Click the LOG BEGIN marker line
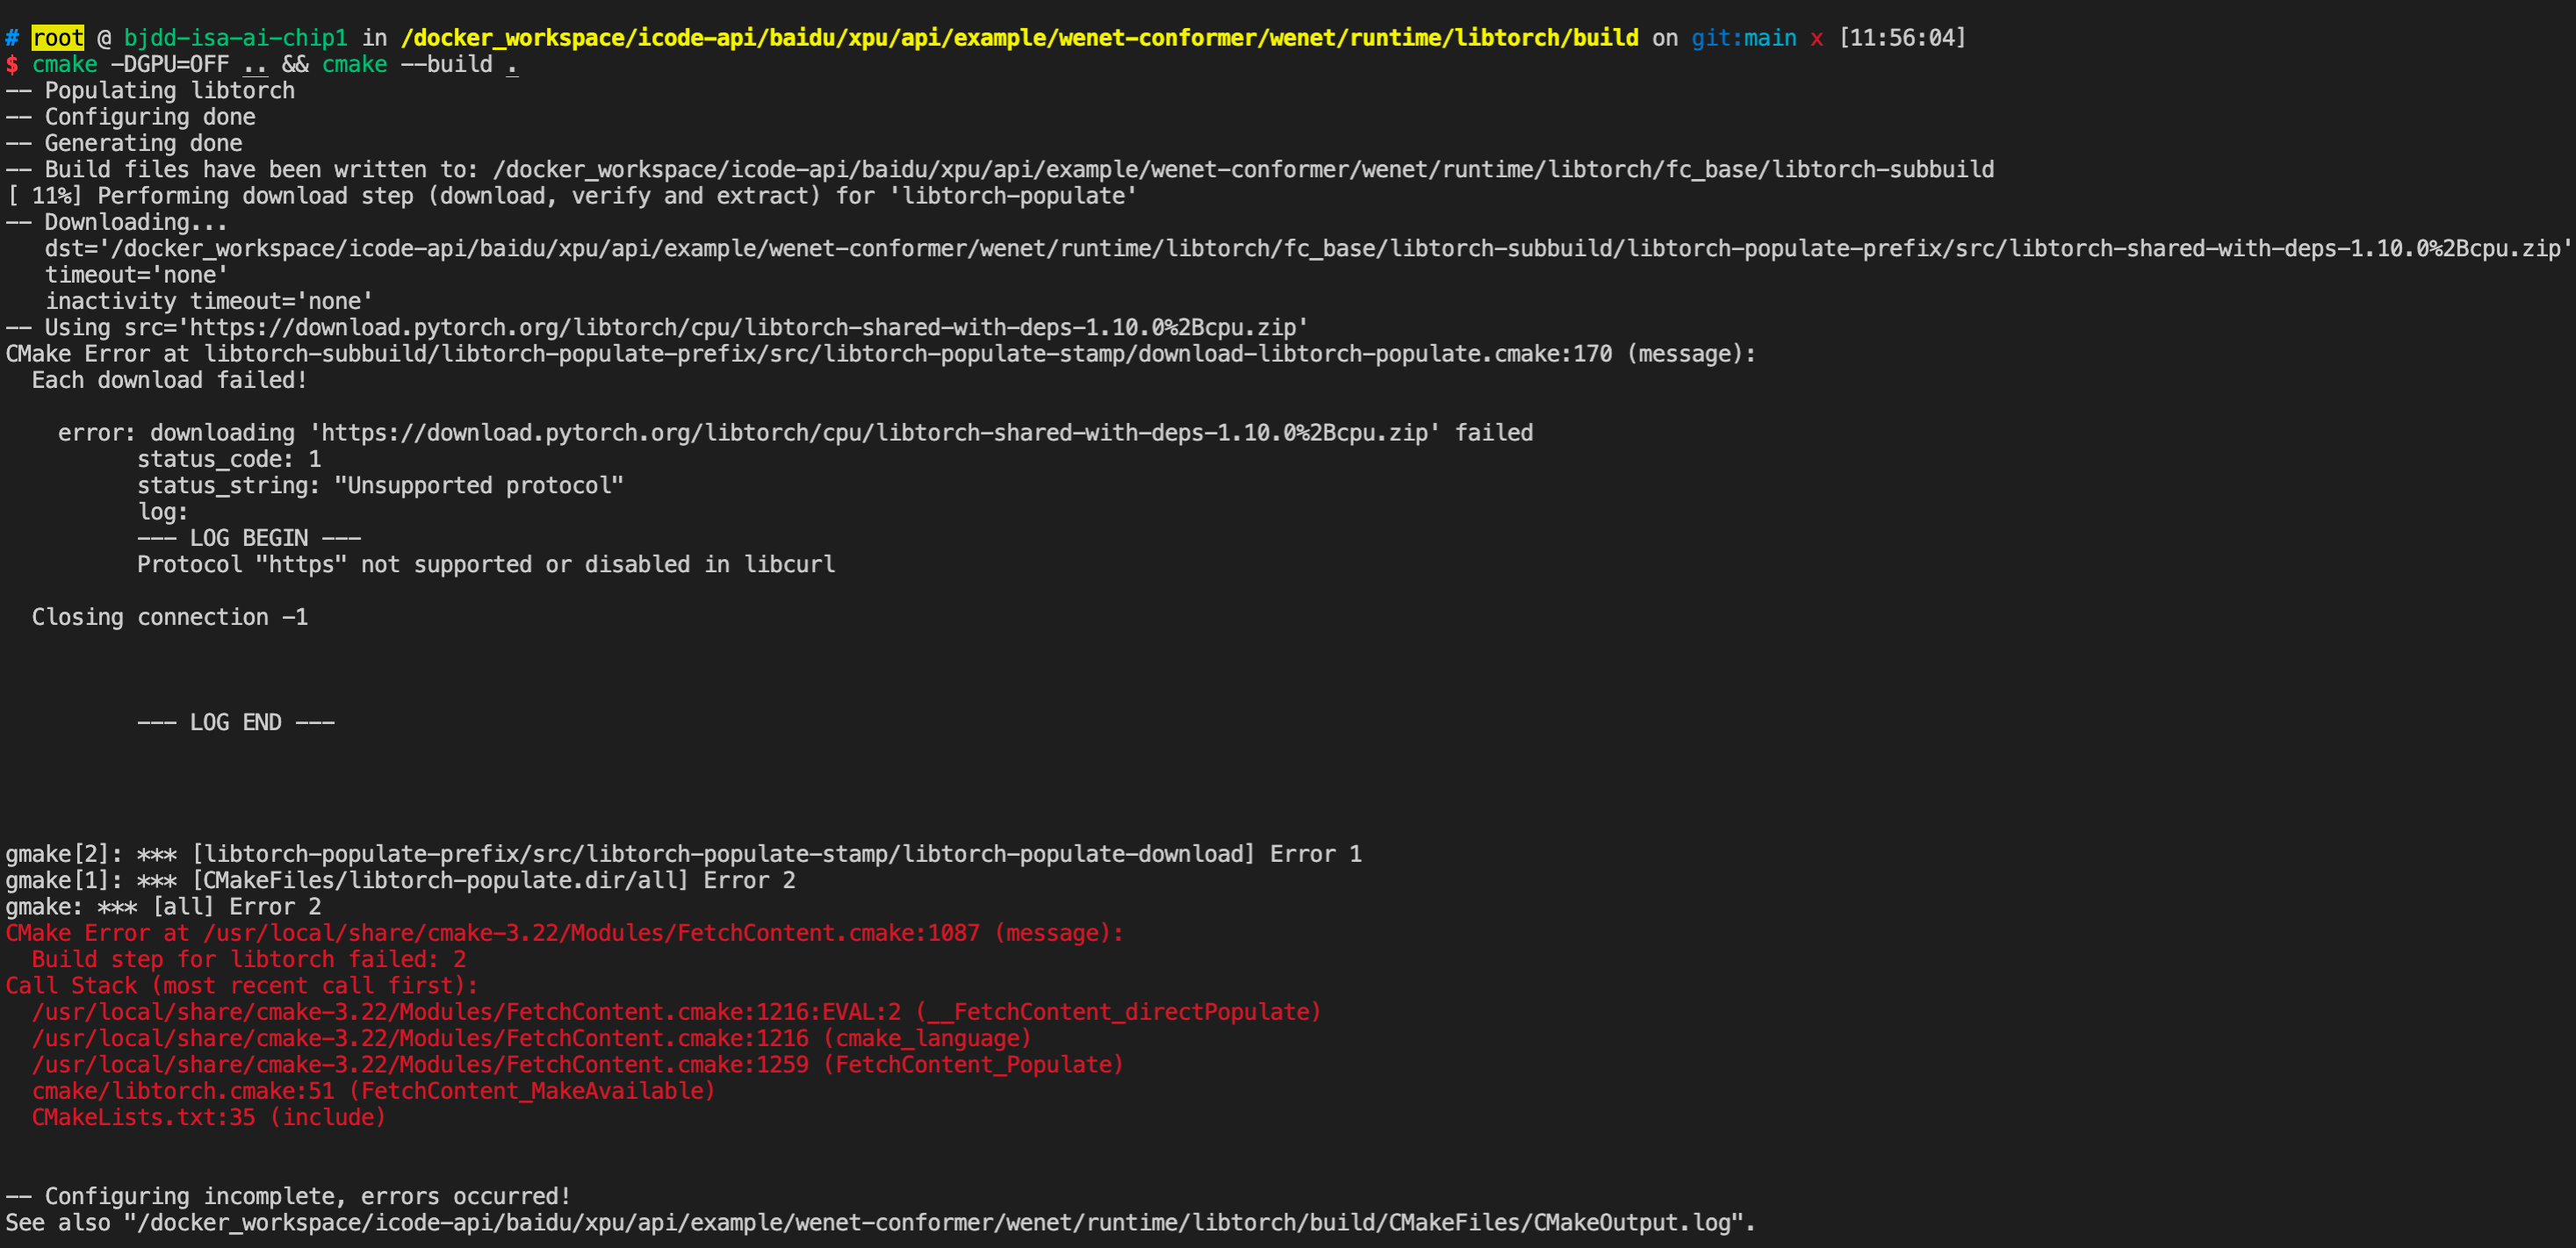 [x=248, y=539]
